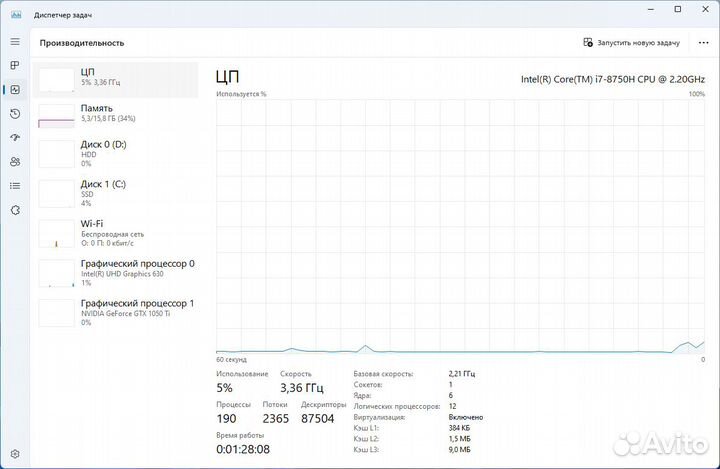Click the base speed 2,21 ГГц value
Viewport: 720px width, 469px height.
tap(461, 374)
